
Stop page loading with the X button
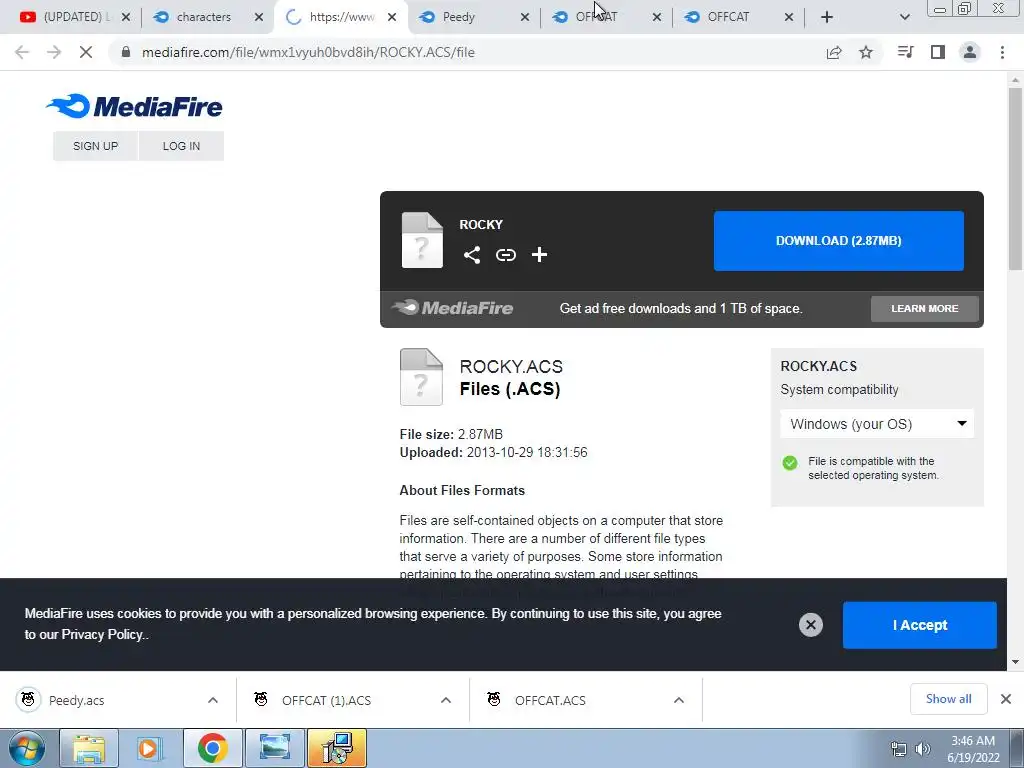tap(86, 52)
